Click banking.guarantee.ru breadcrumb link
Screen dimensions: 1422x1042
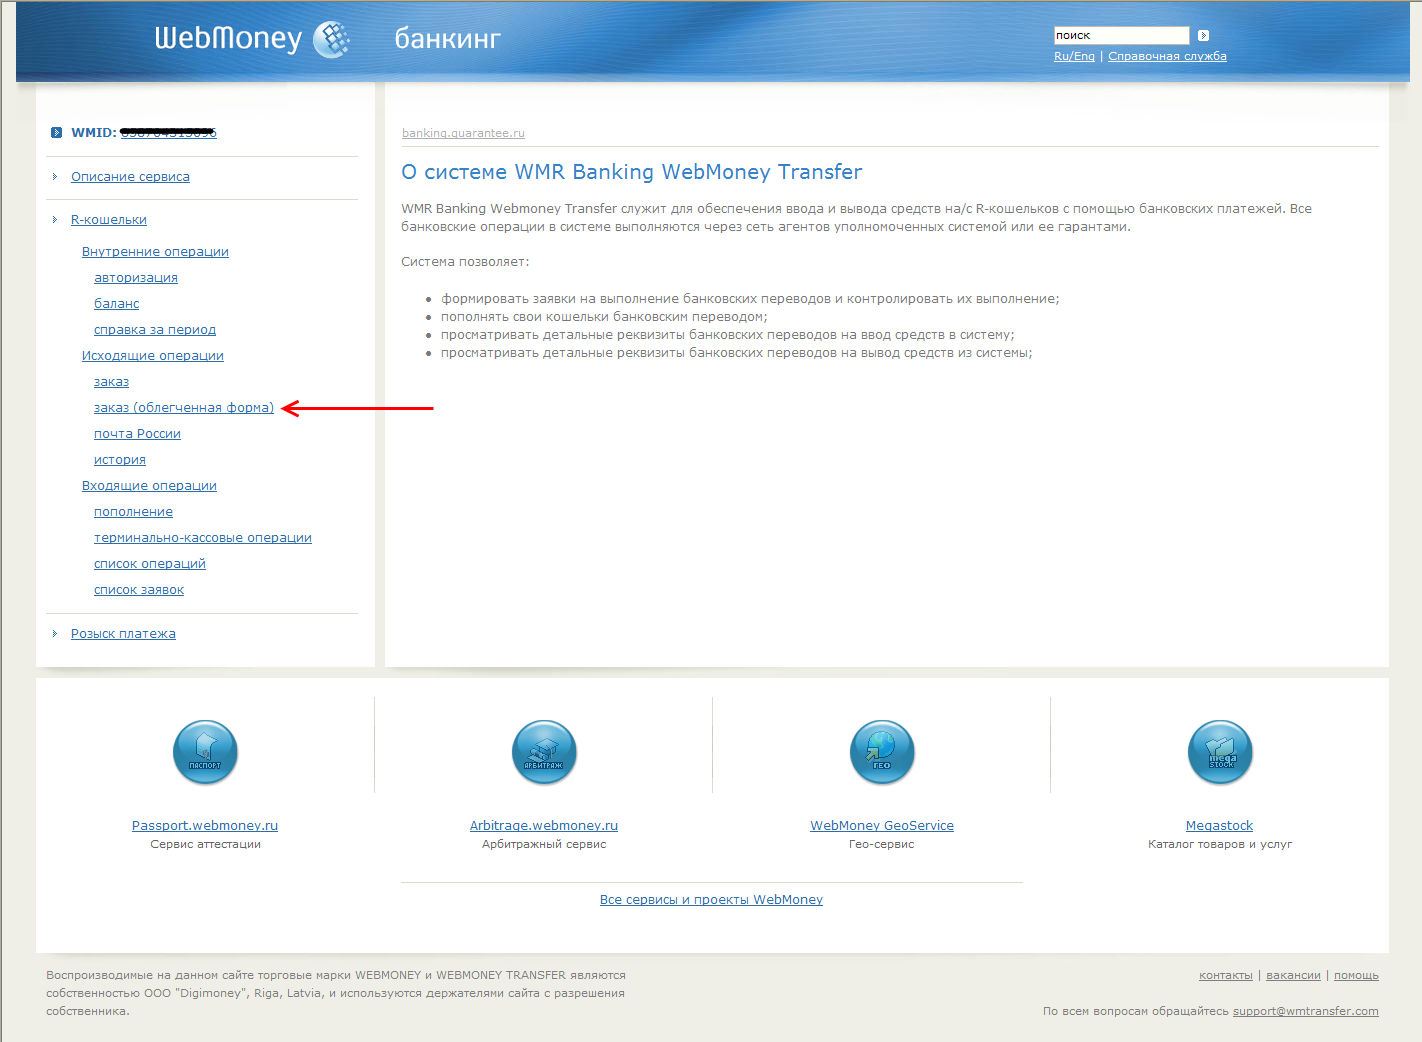pos(463,133)
